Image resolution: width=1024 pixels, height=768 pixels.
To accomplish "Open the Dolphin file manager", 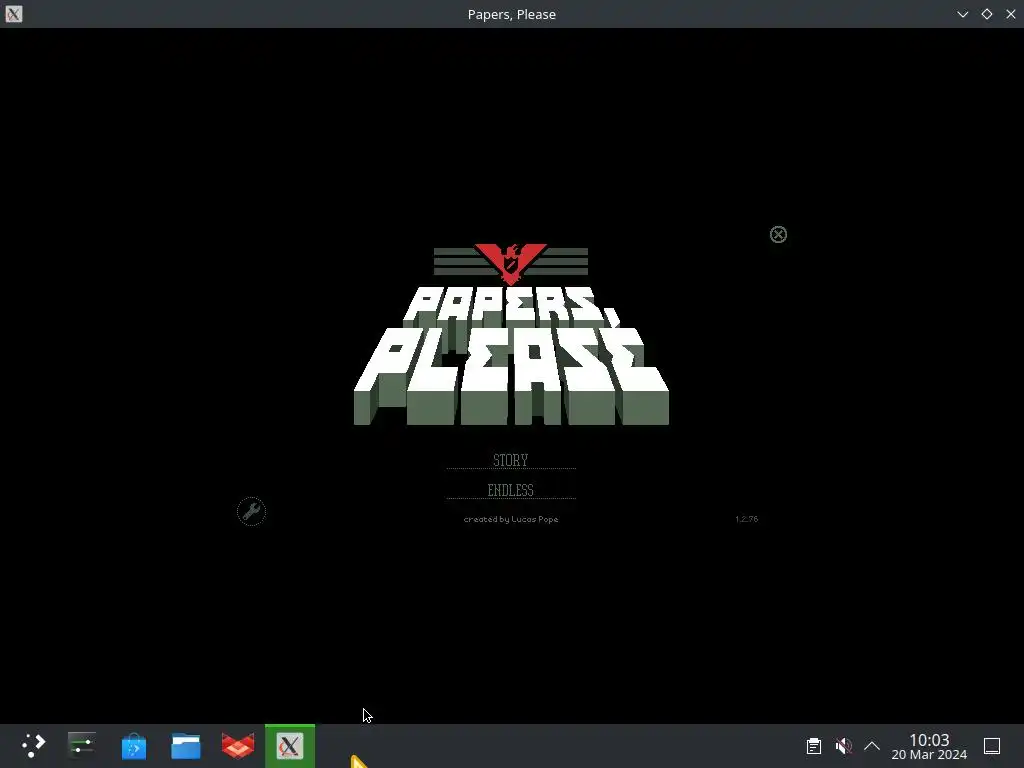I will pyautogui.click(x=186, y=746).
